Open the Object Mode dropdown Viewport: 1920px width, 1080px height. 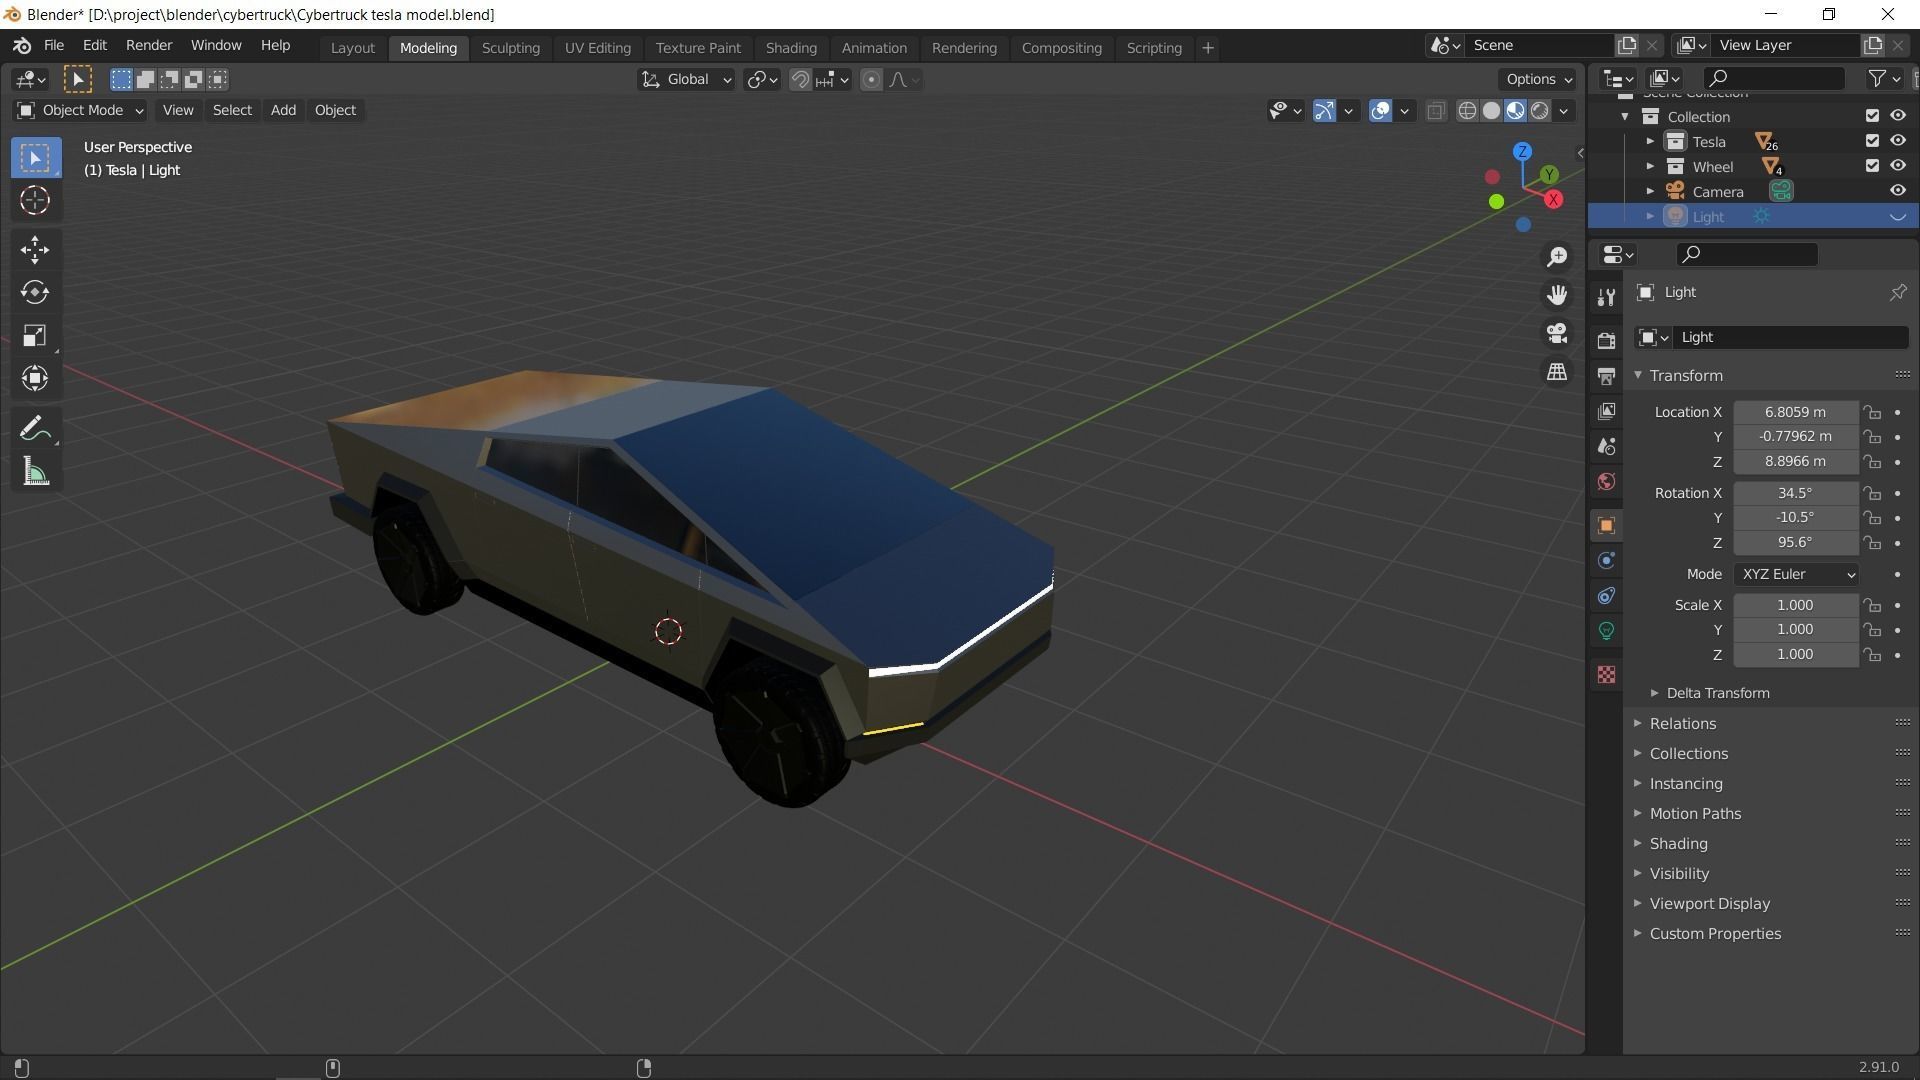pos(81,110)
